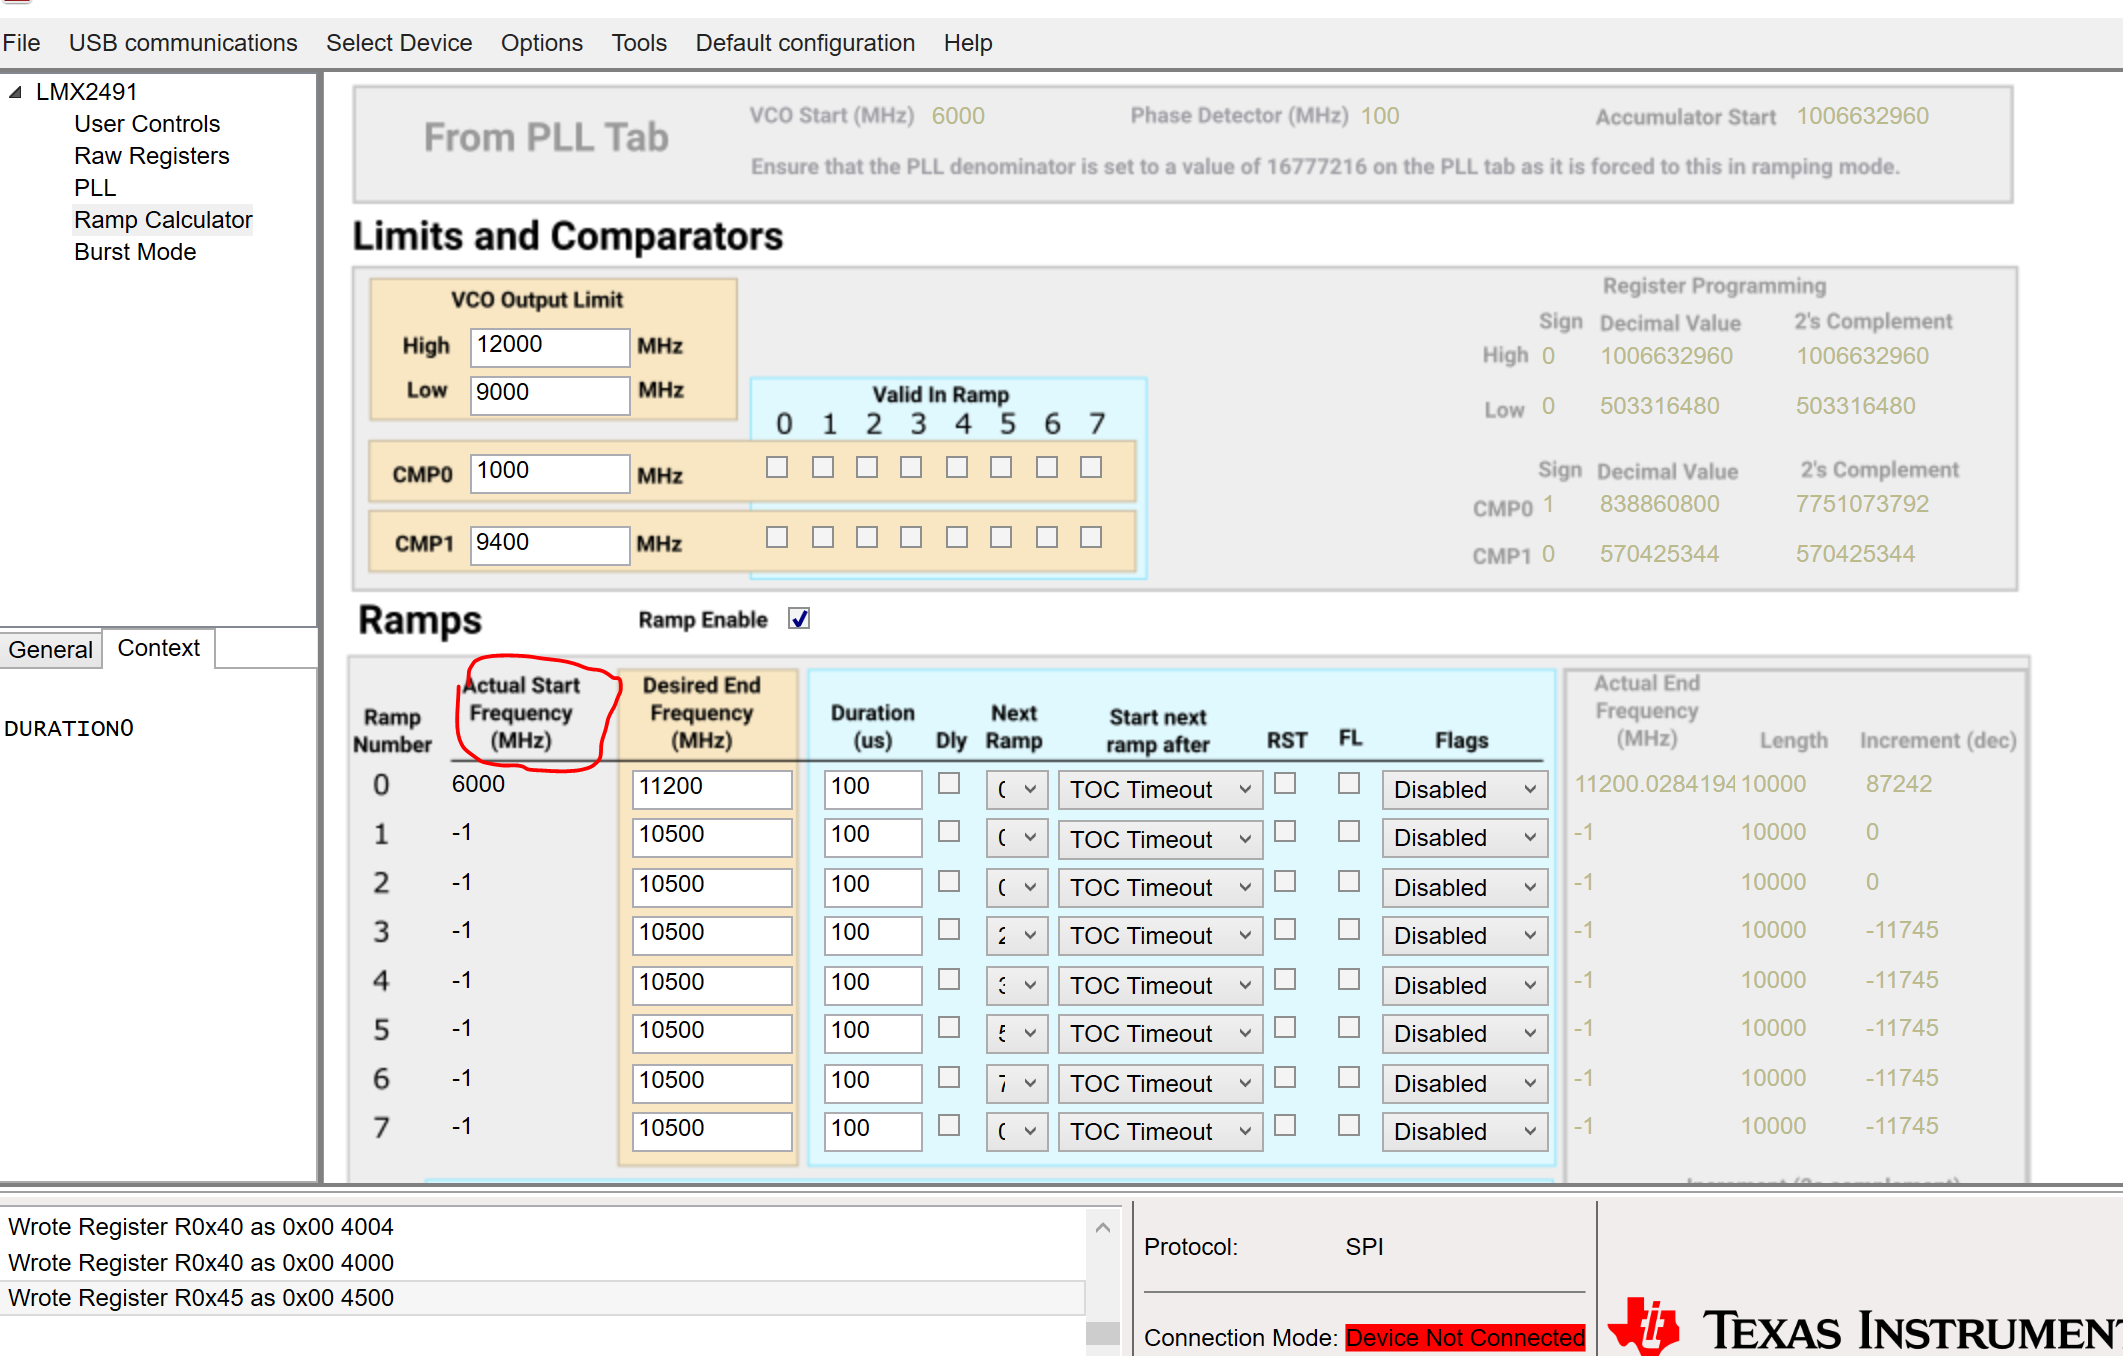
Task: Click the log scrollbar up arrow
Action: pyautogui.click(x=1102, y=1227)
